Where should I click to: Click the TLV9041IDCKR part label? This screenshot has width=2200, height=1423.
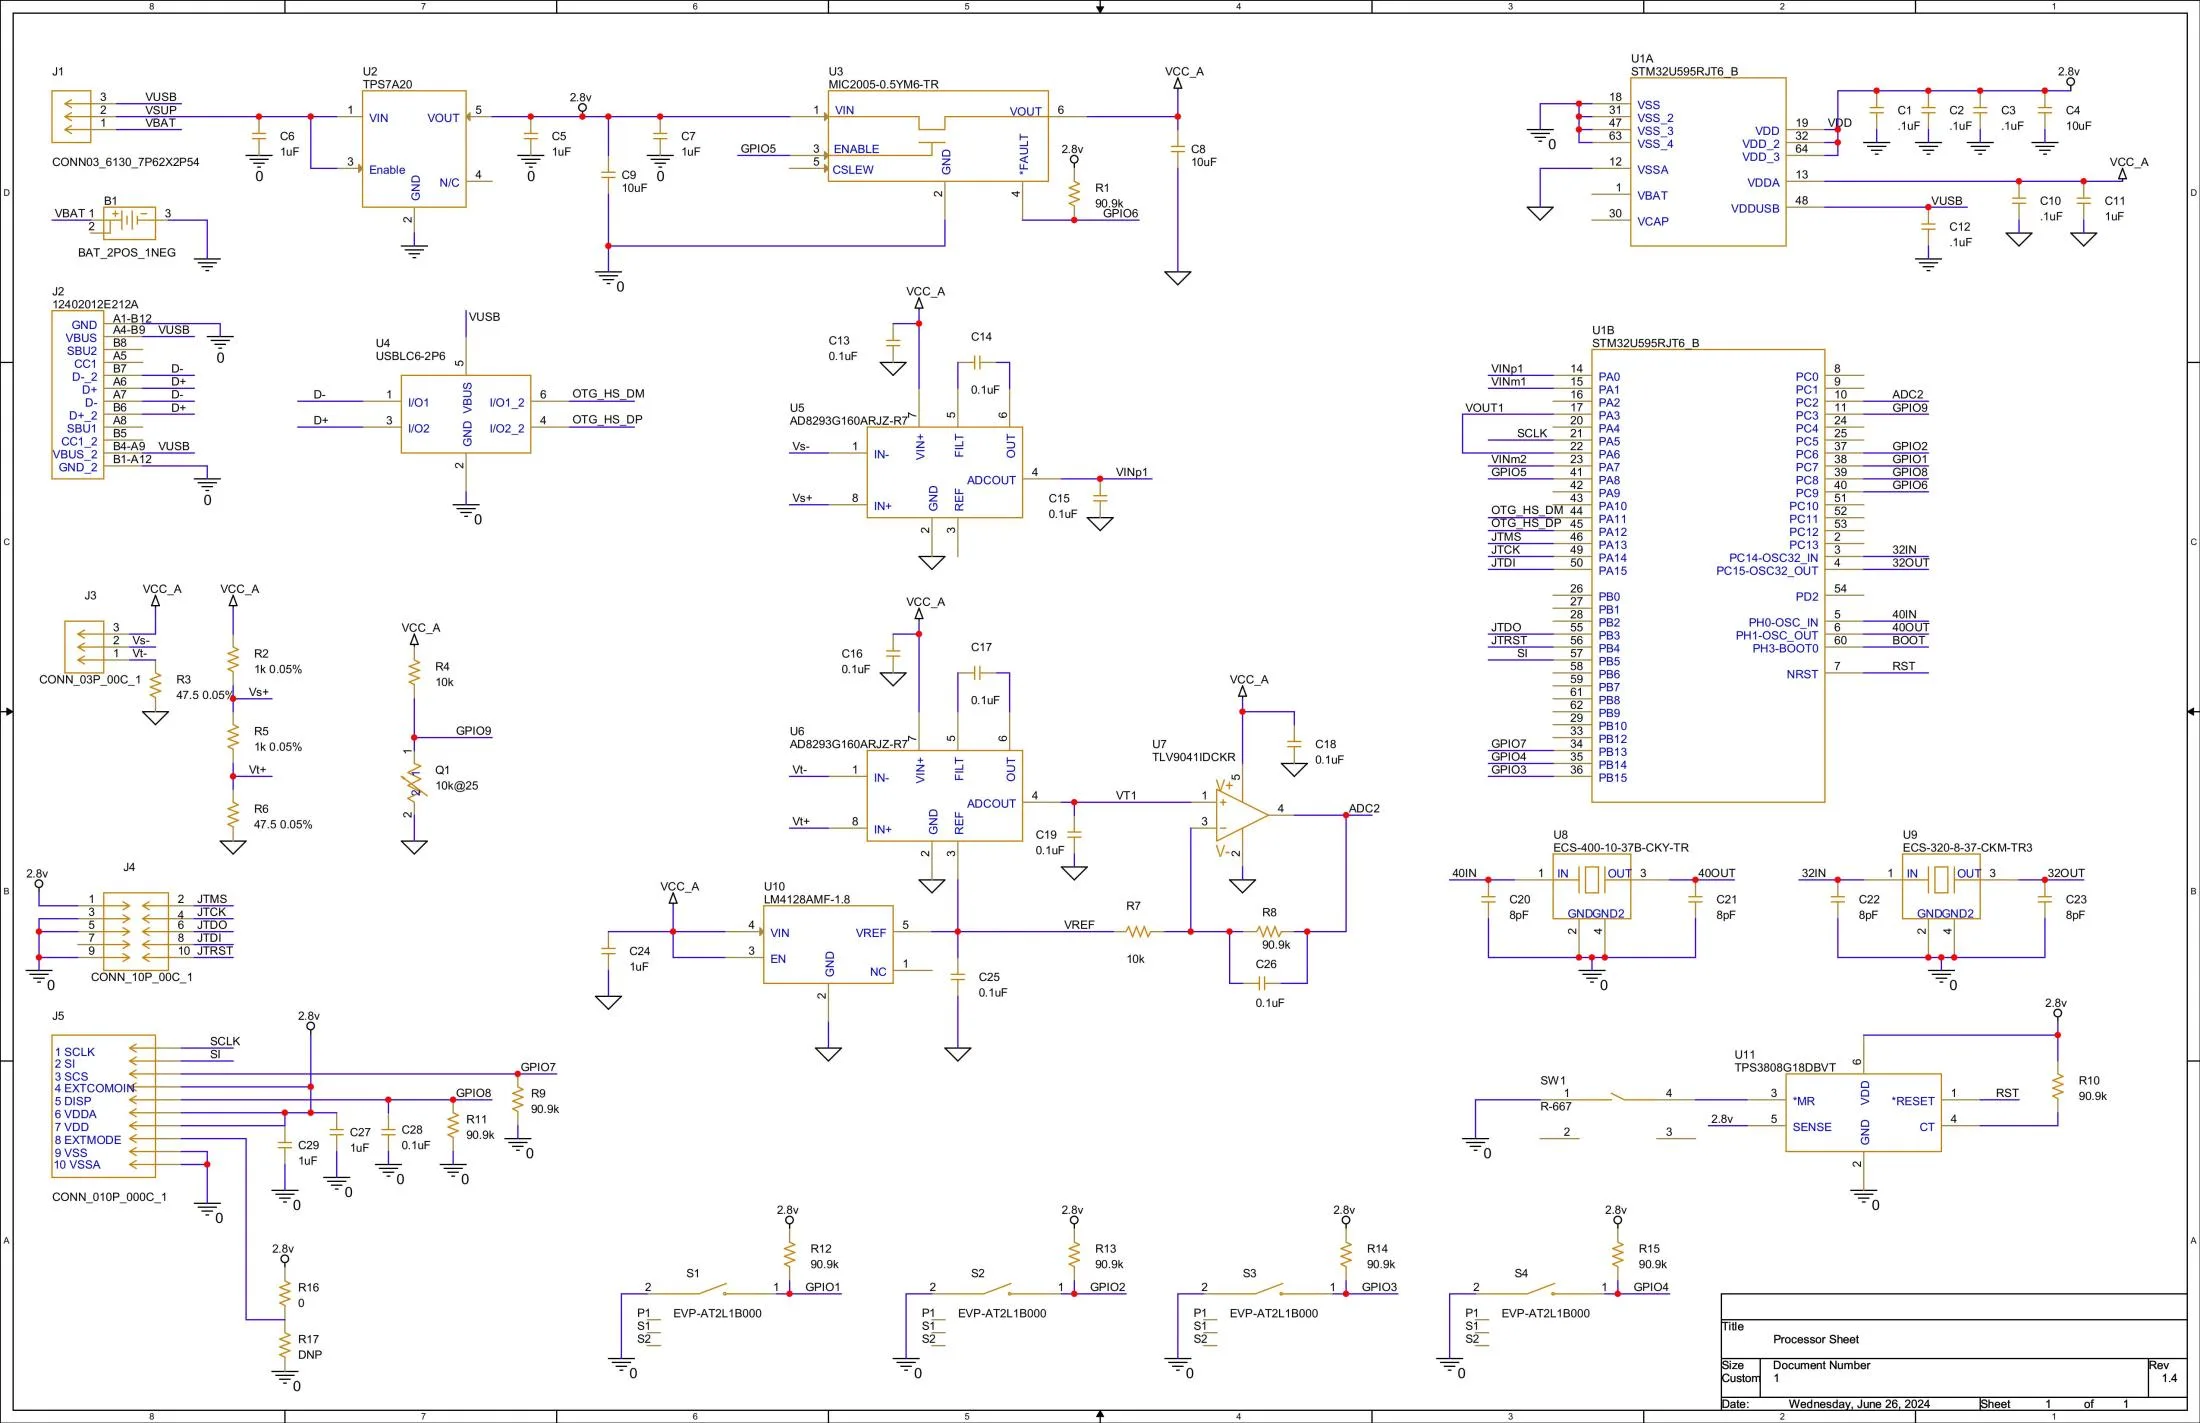pyautogui.click(x=1193, y=757)
